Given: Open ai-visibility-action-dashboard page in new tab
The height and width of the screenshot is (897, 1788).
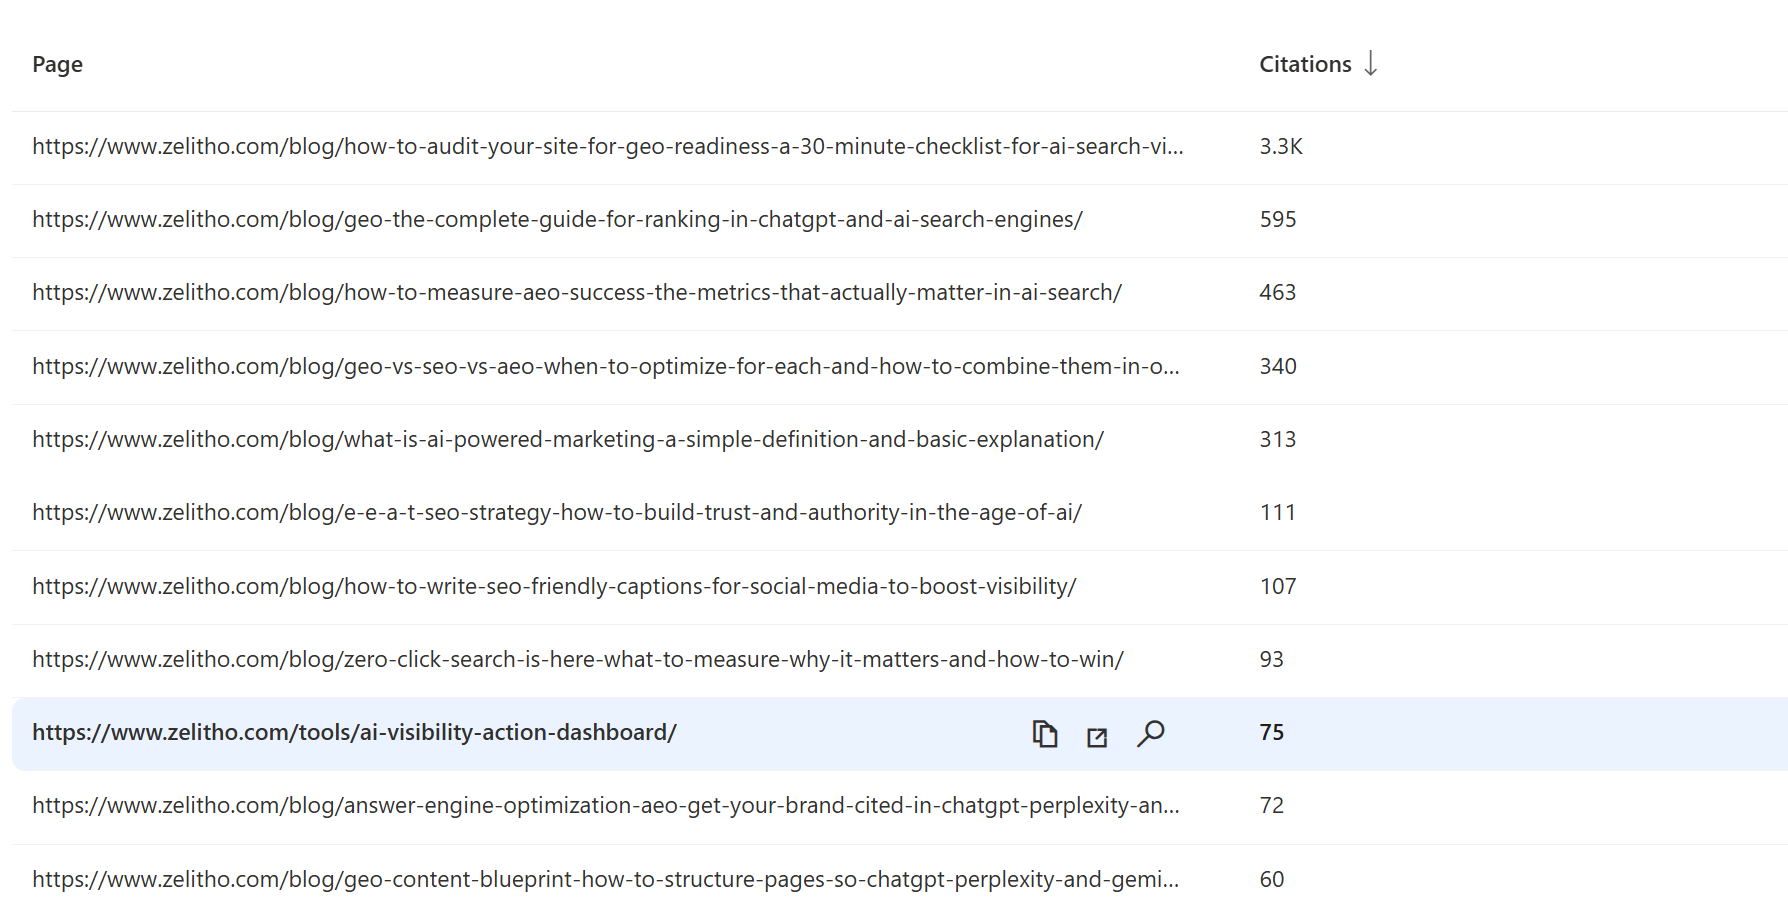Looking at the screenshot, I should click(1097, 737).
